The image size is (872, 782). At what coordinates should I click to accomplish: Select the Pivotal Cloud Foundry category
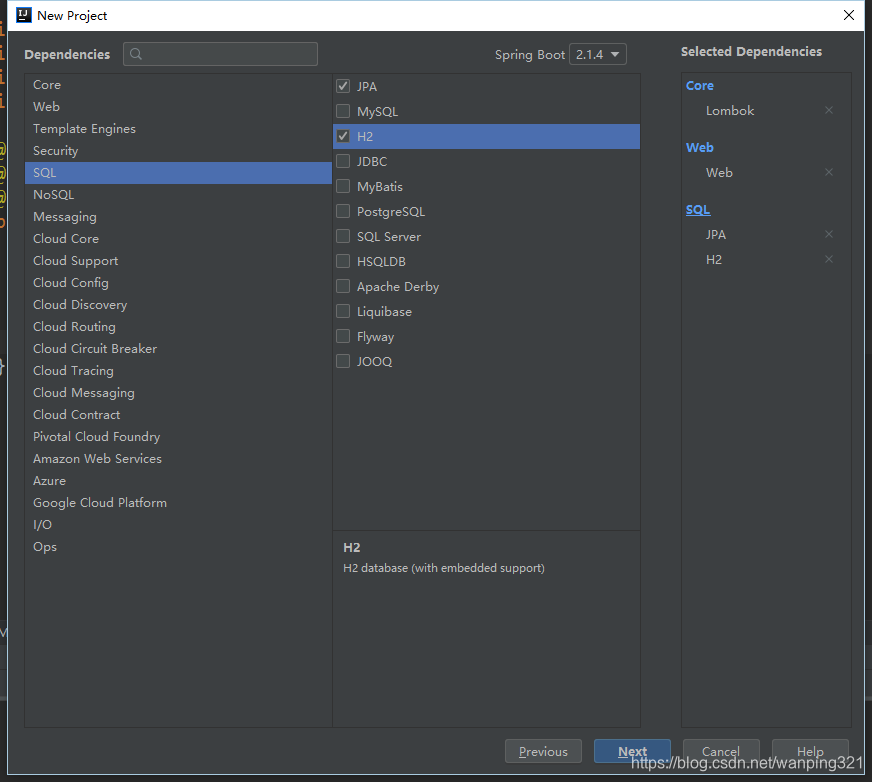pos(178,437)
